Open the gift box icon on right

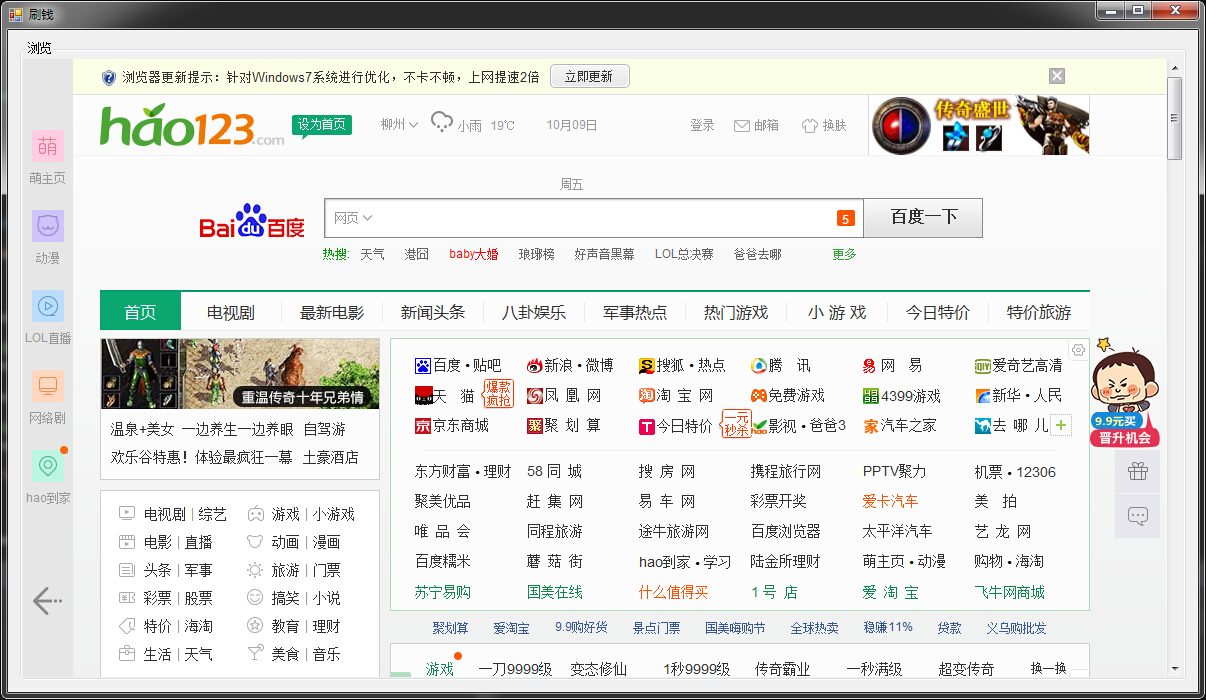(x=1137, y=471)
